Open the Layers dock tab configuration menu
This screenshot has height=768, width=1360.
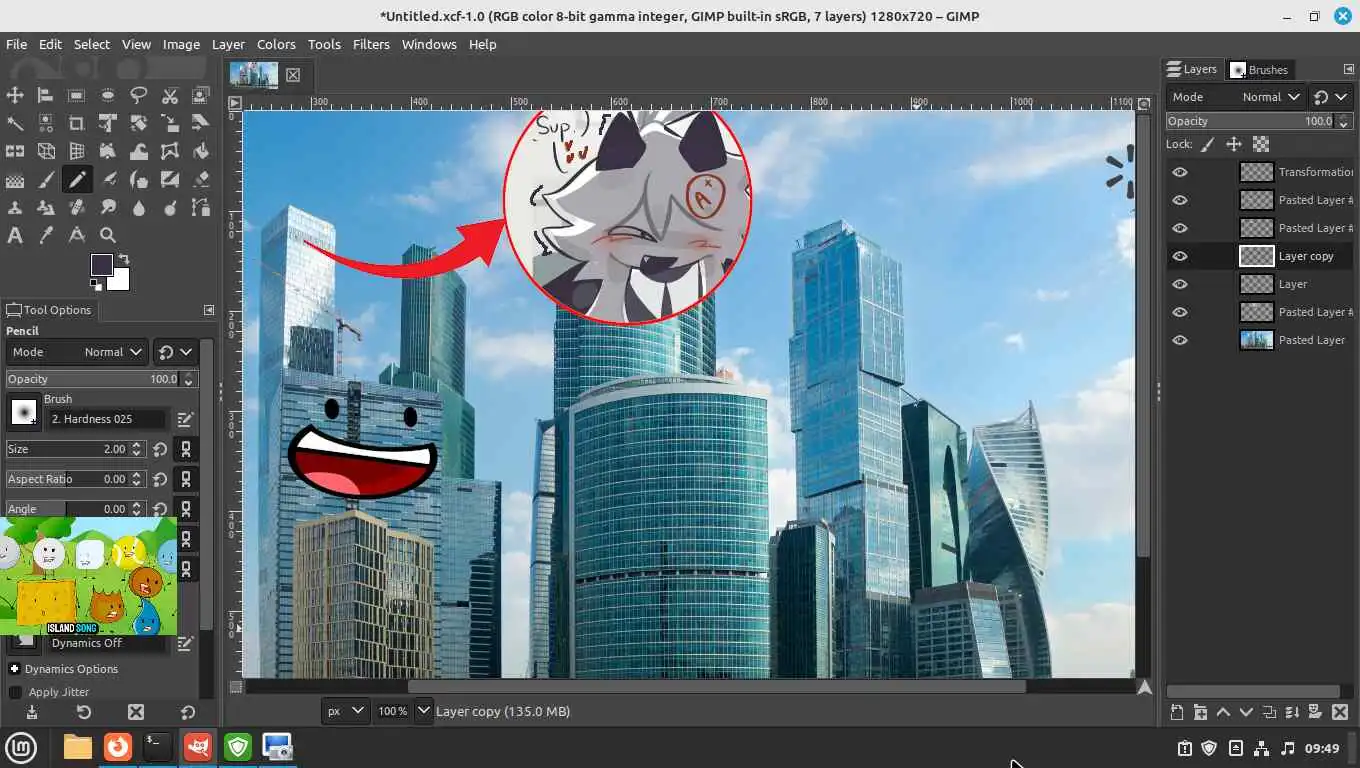tap(1348, 69)
